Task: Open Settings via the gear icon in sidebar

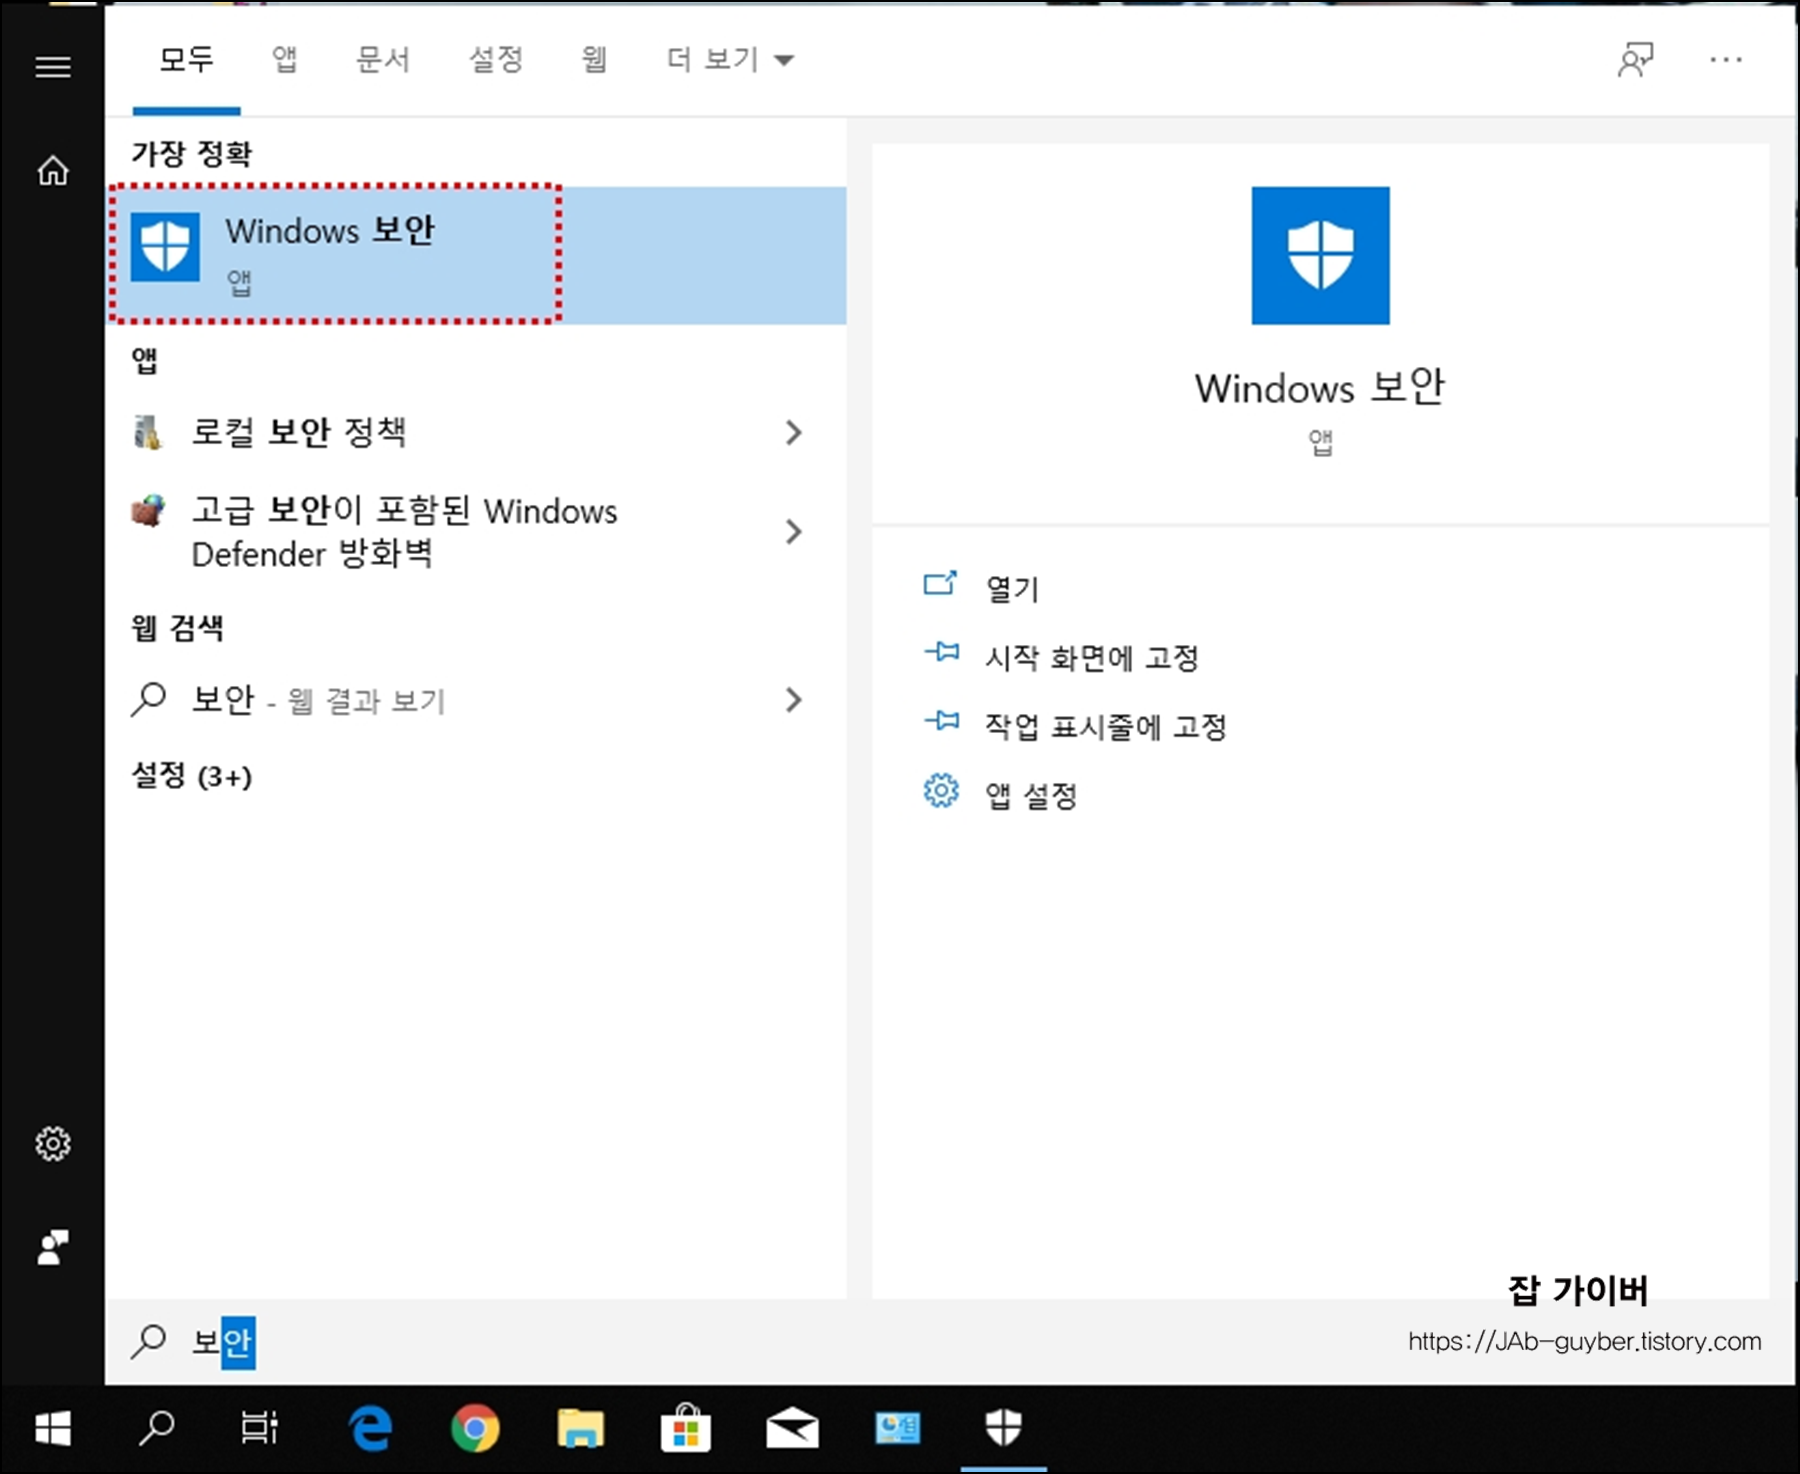Action: [x=52, y=1143]
